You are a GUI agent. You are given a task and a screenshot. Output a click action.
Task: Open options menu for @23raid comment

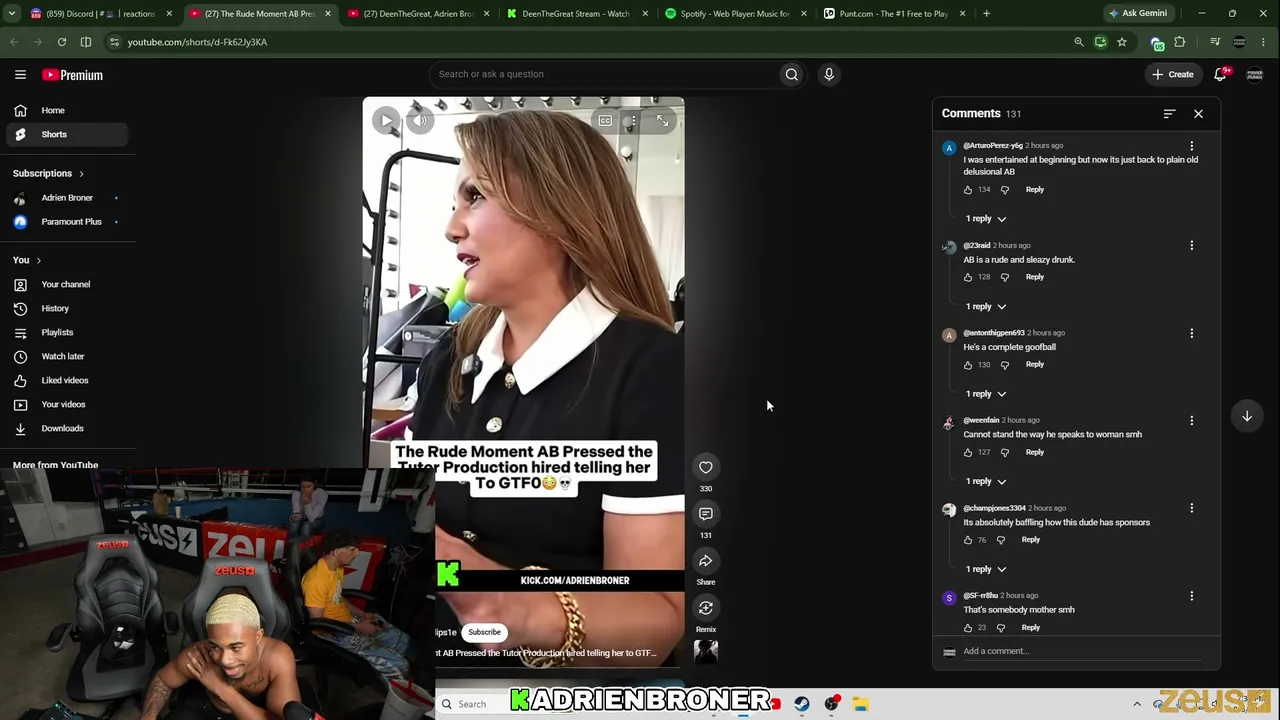point(1191,246)
